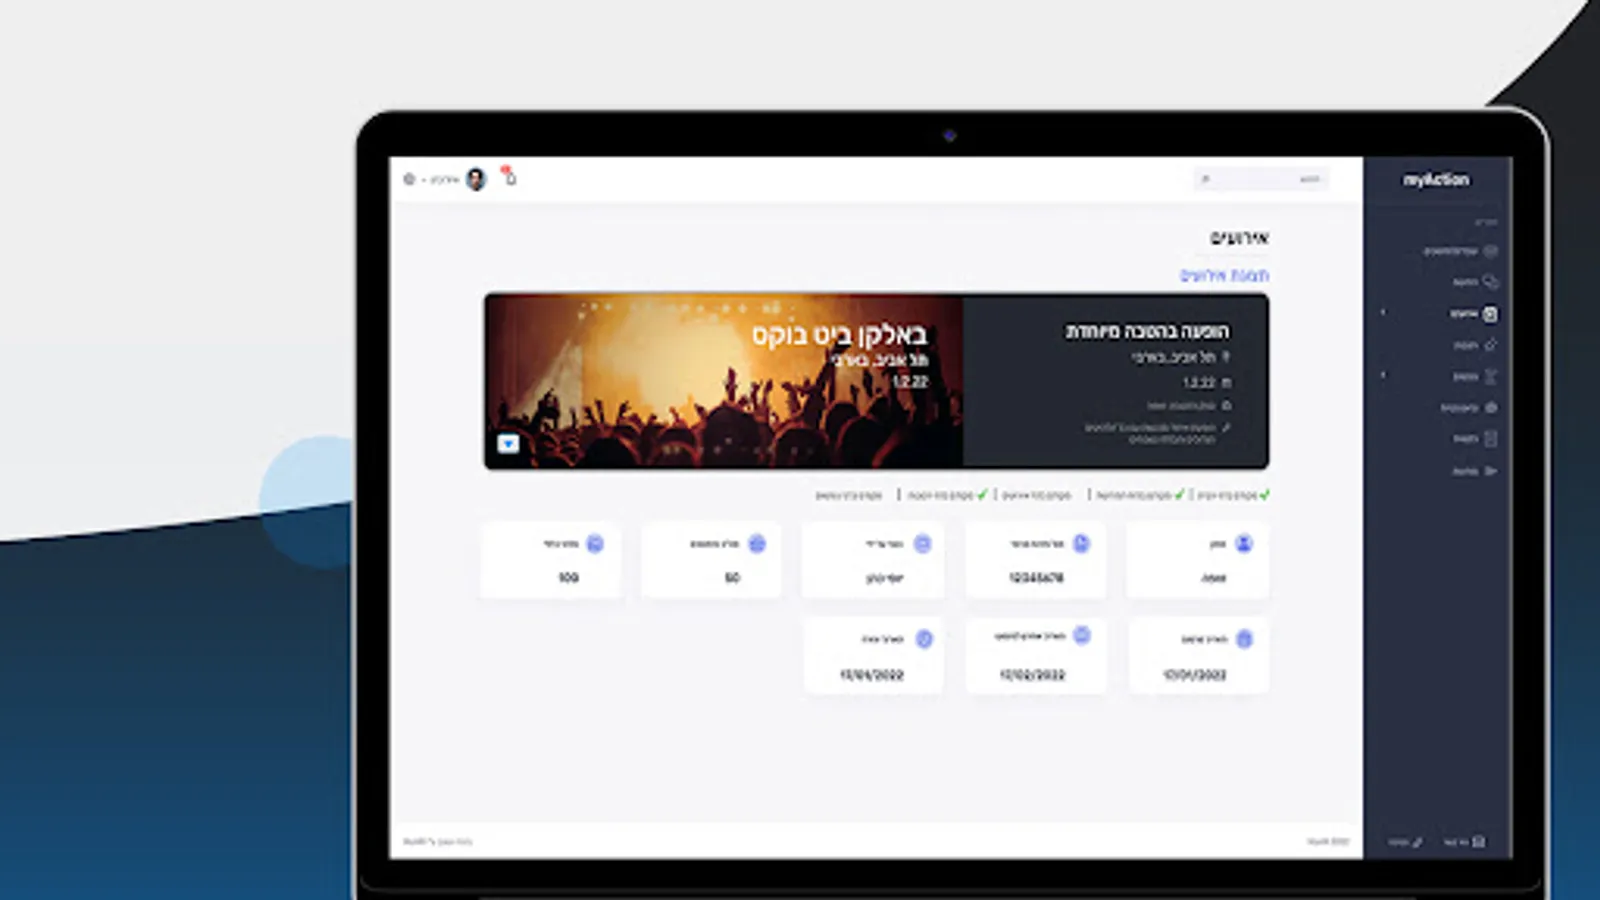This screenshot has width=1600, height=900.
Task: Open the blue dropdown on concert image
Action: (508, 443)
